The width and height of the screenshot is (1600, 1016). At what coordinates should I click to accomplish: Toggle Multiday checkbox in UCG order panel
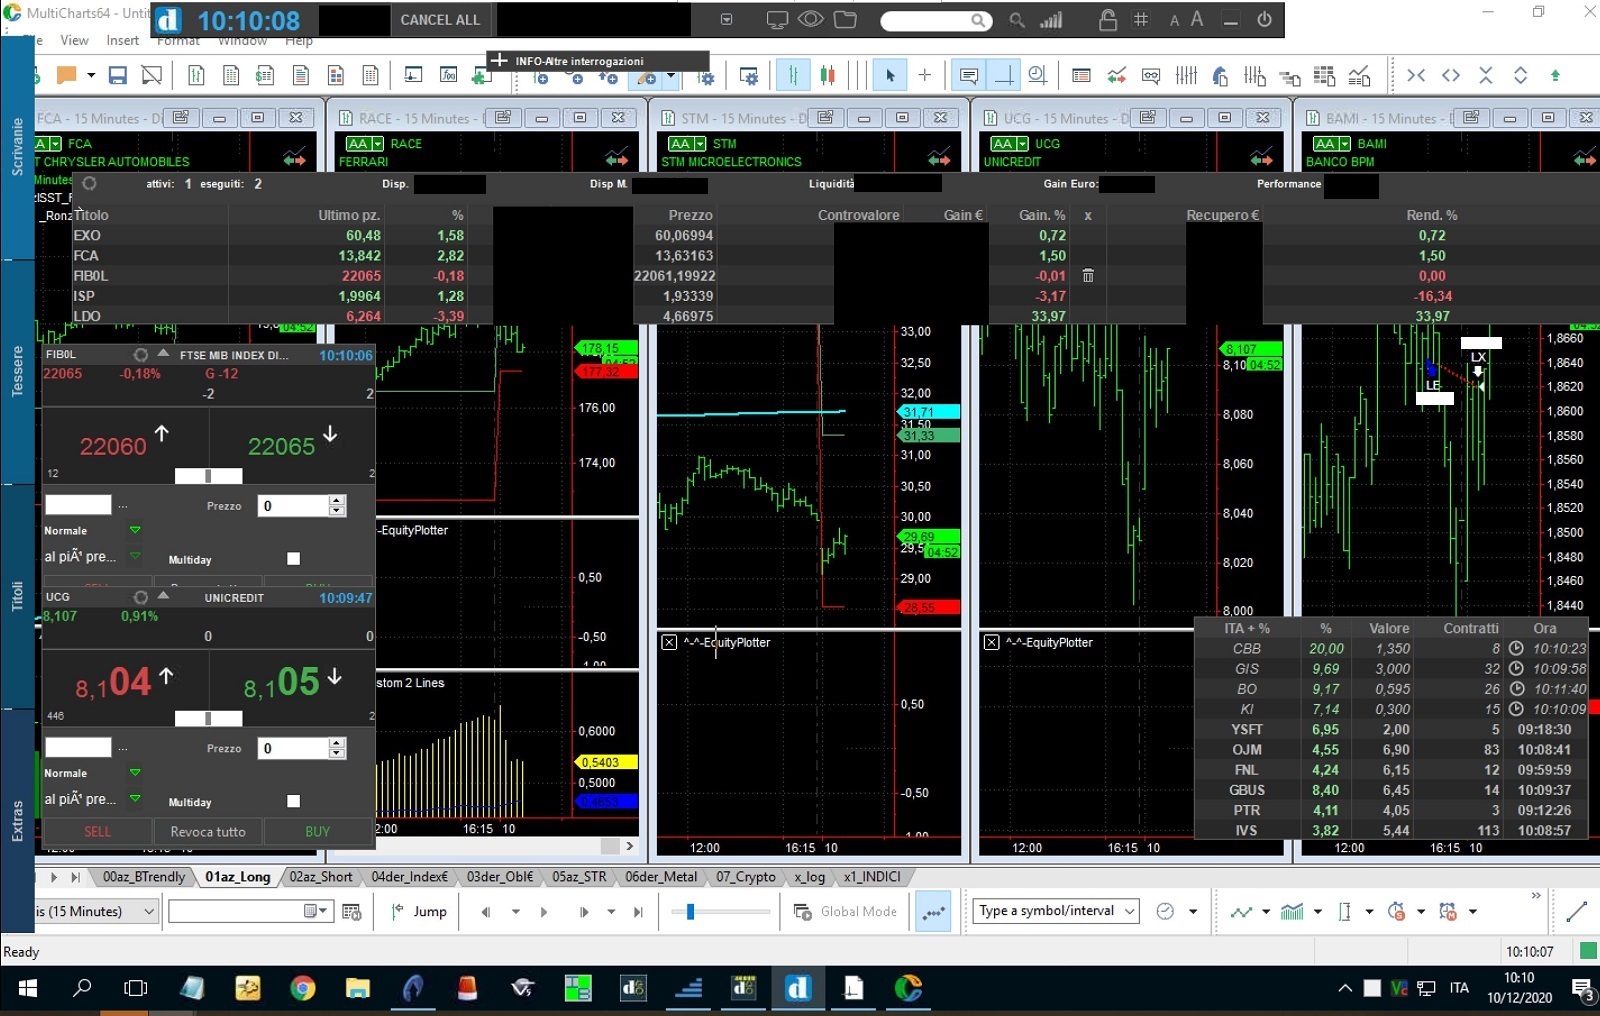click(293, 801)
